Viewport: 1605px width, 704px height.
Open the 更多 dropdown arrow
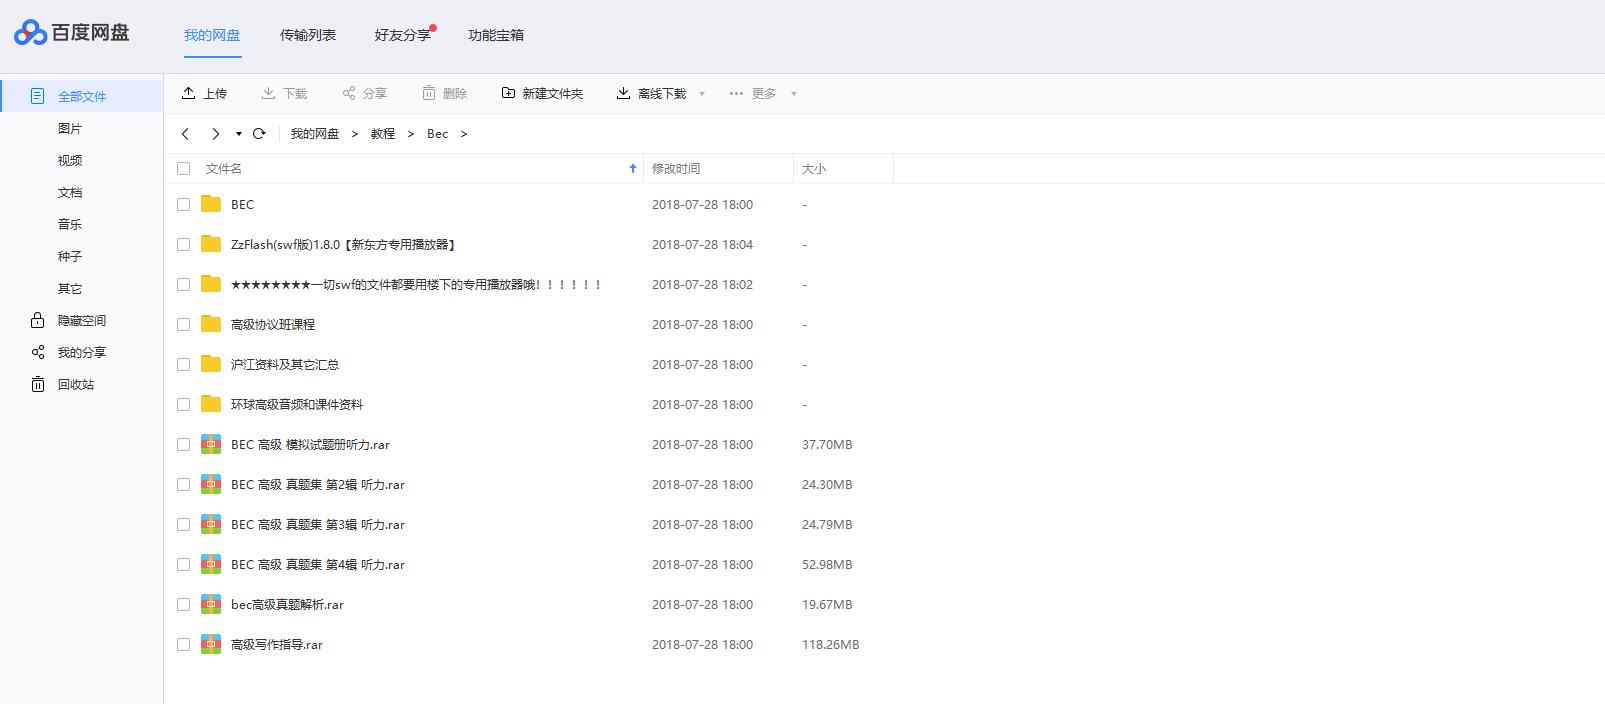pyautogui.click(x=794, y=94)
